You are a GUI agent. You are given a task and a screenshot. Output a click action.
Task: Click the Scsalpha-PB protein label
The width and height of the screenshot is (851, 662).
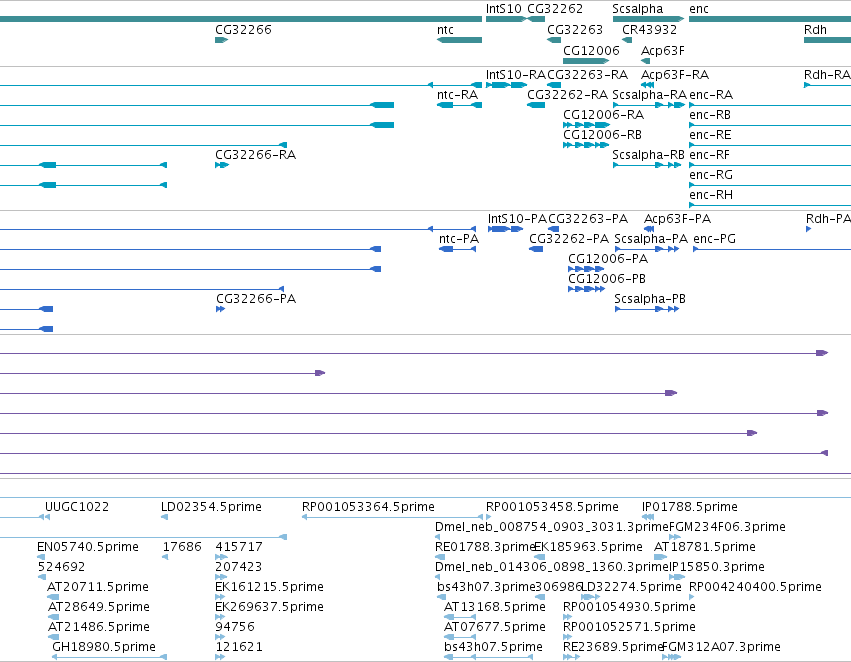[650, 300]
